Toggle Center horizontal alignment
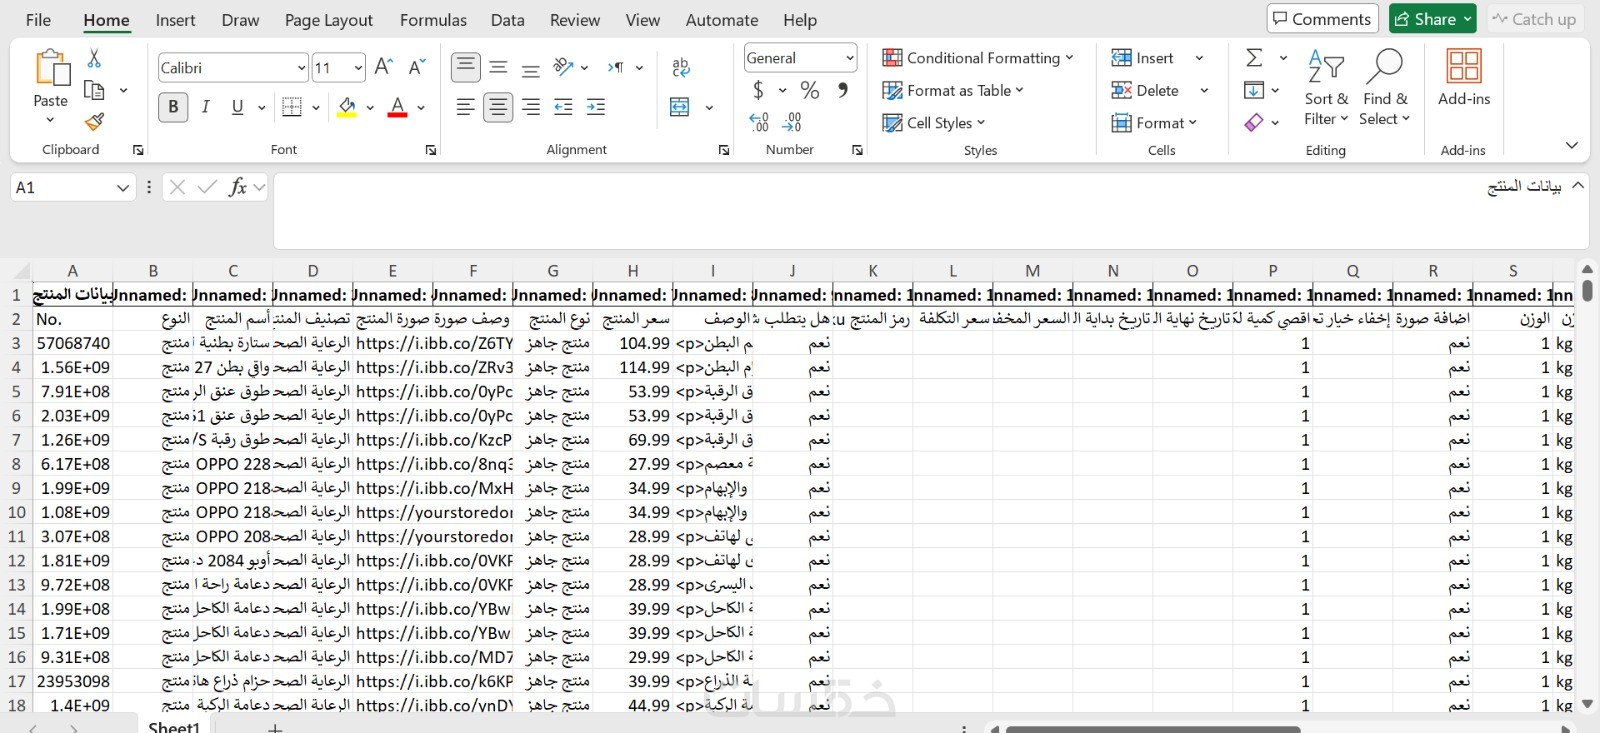The height and width of the screenshot is (733, 1600). coord(498,107)
